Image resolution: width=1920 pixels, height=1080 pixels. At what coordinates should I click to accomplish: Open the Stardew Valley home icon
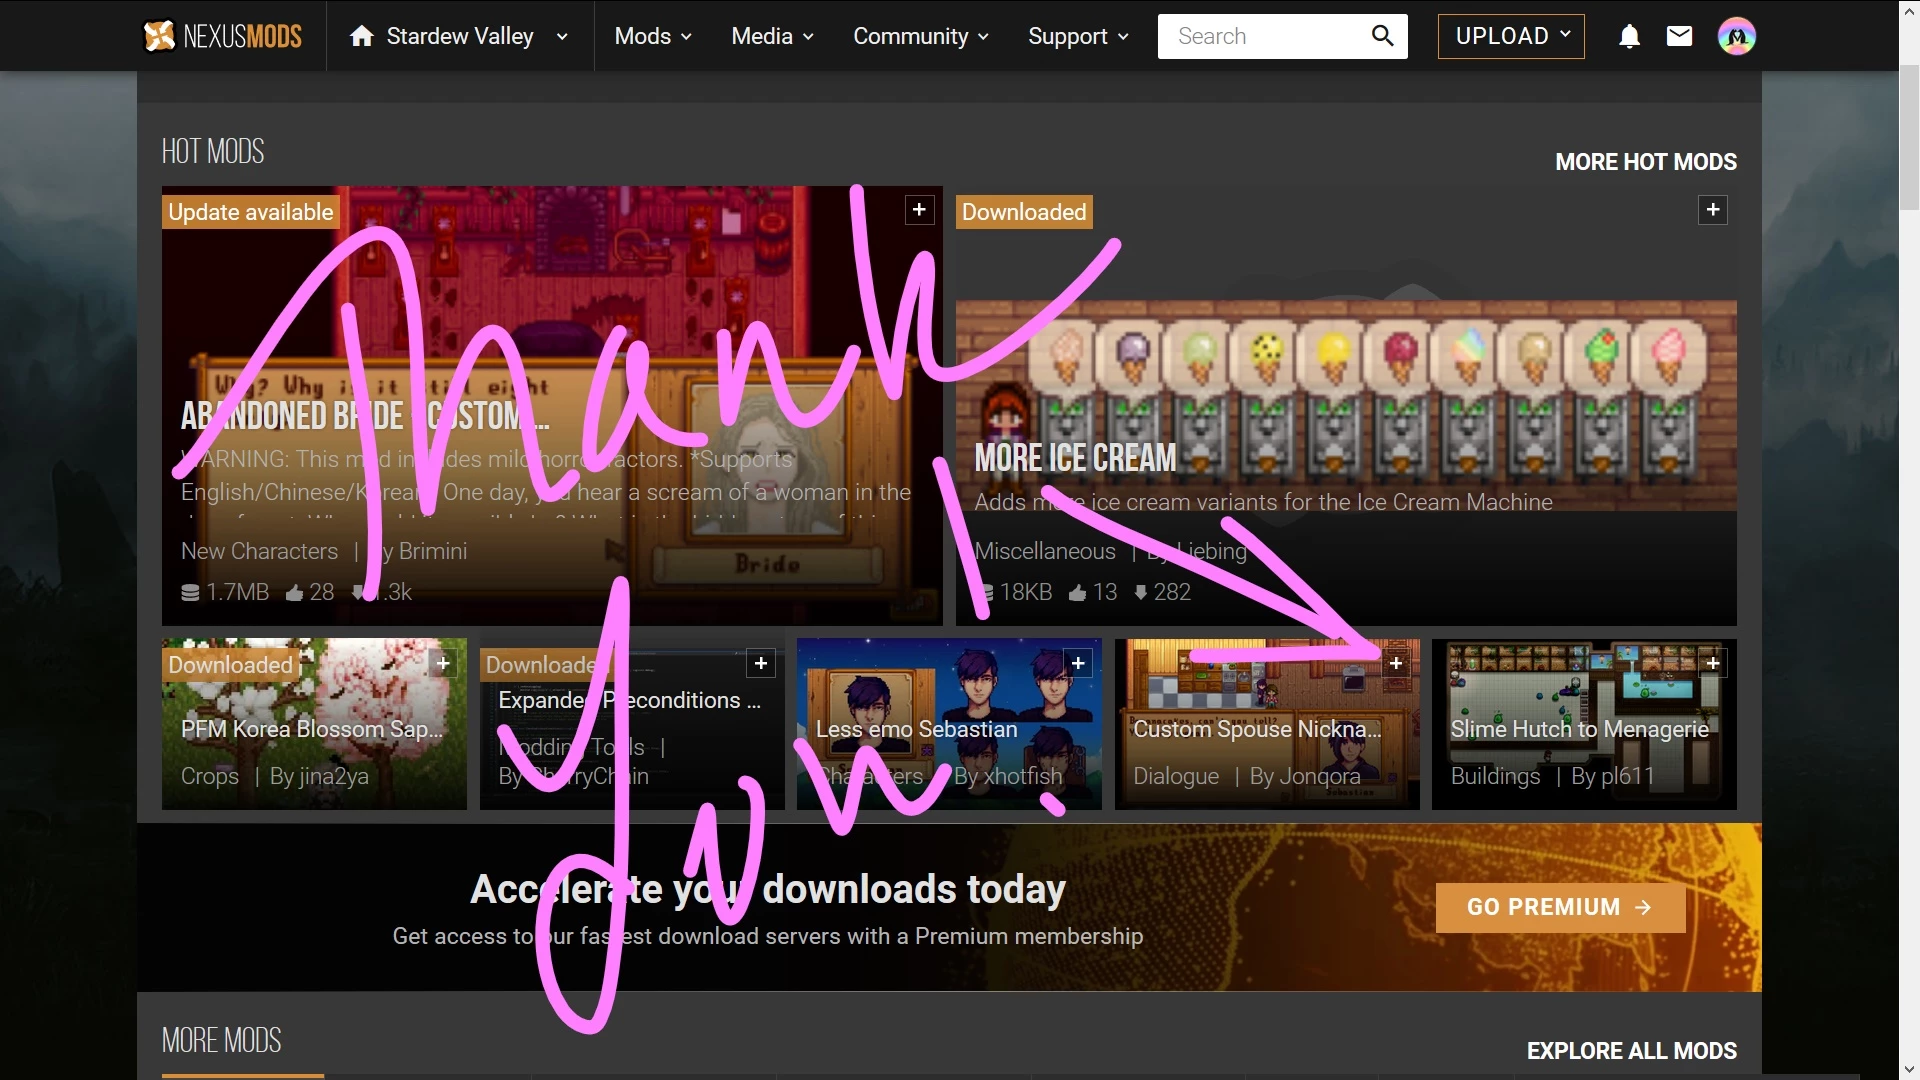click(361, 36)
